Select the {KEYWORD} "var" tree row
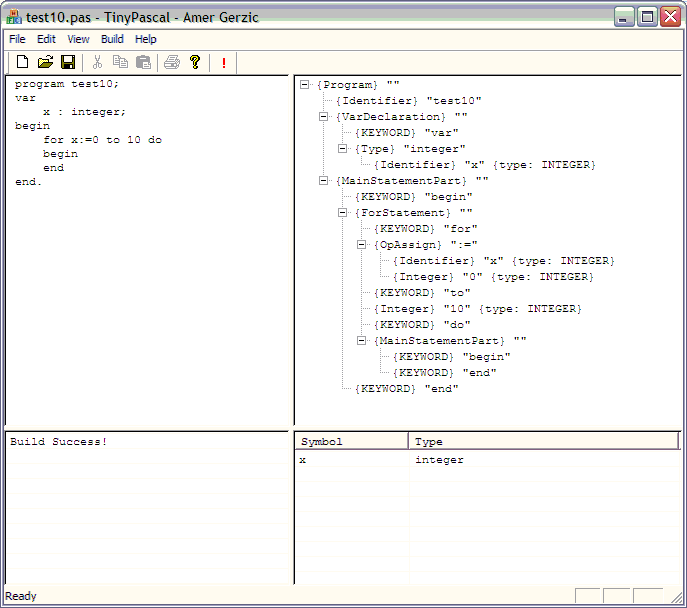The image size is (687, 608). pyautogui.click(x=407, y=133)
